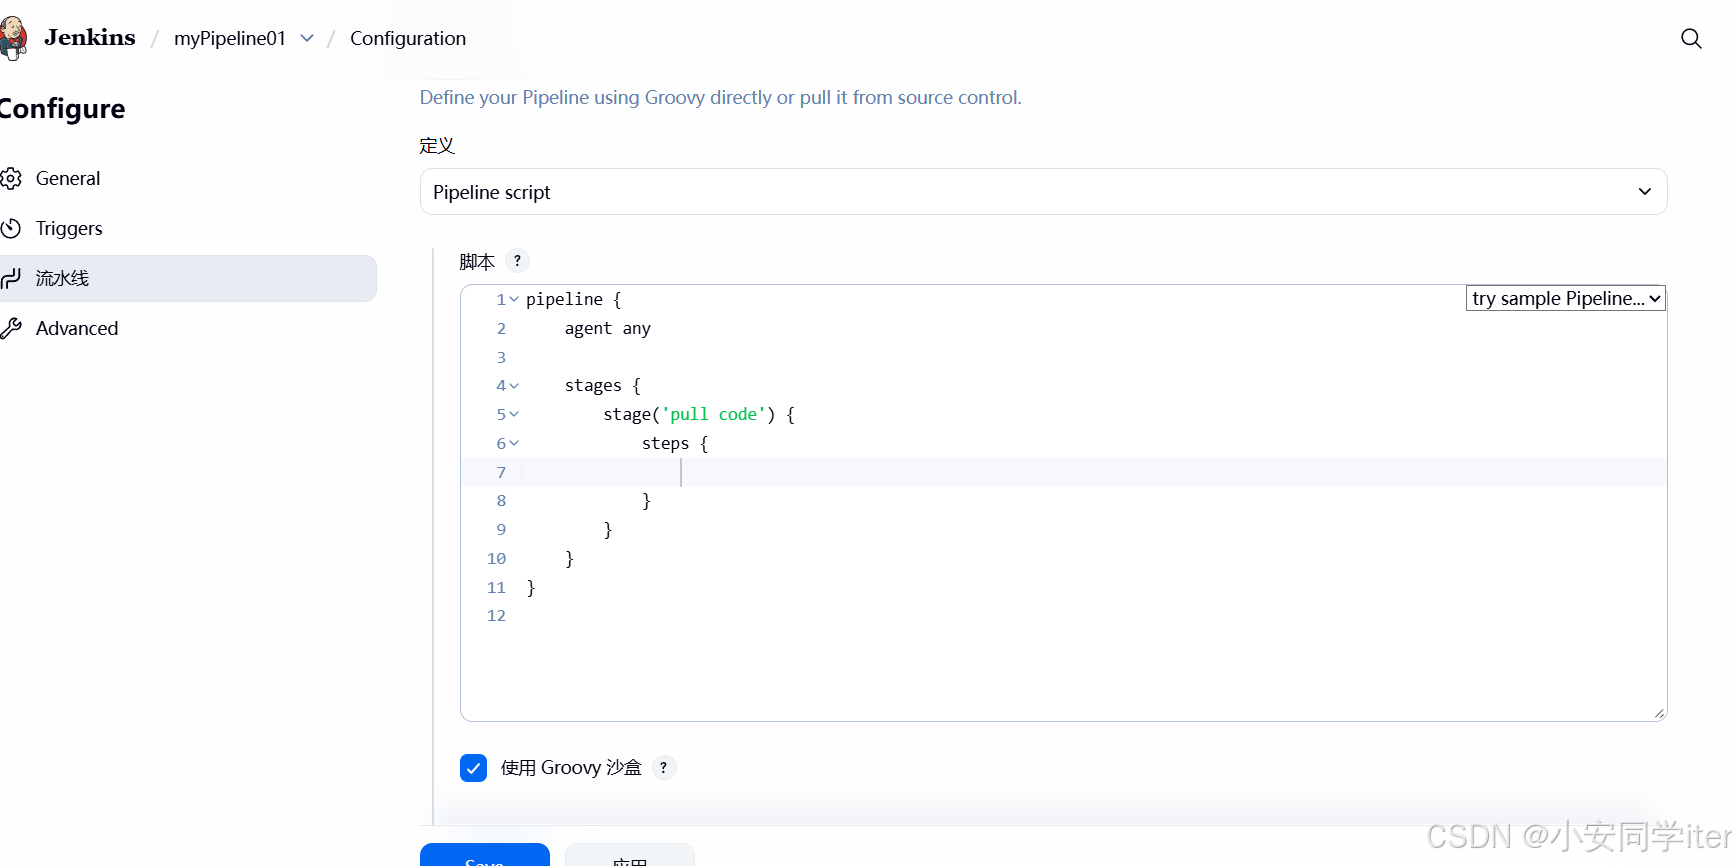Click the General gear icon
Viewport: 1736px width, 866px height.
(11, 179)
